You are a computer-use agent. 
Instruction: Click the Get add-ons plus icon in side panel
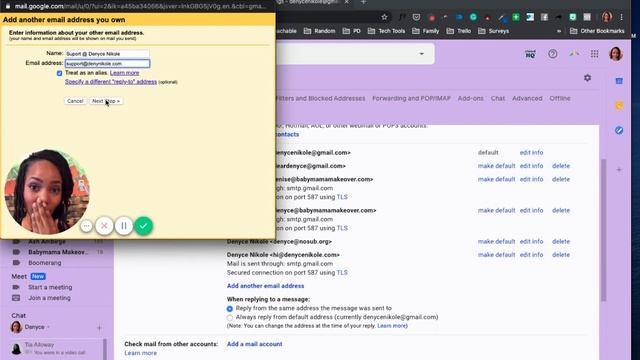(619, 169)
